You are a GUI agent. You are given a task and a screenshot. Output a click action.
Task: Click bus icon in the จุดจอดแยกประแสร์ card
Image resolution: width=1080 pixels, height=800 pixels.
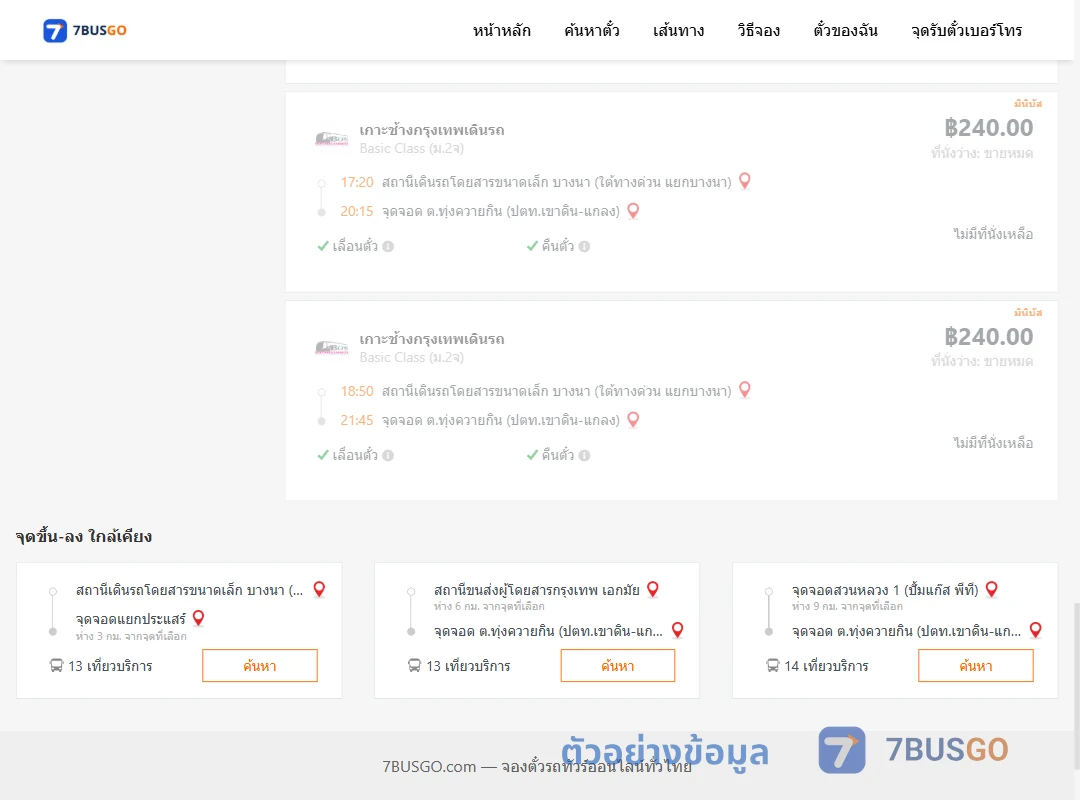pyautogui.click(x=56, y=666)
